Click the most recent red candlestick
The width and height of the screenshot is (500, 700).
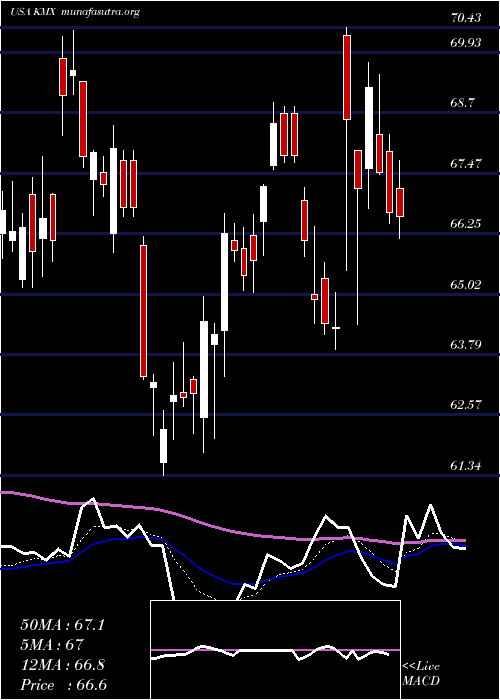click(400, 203)
